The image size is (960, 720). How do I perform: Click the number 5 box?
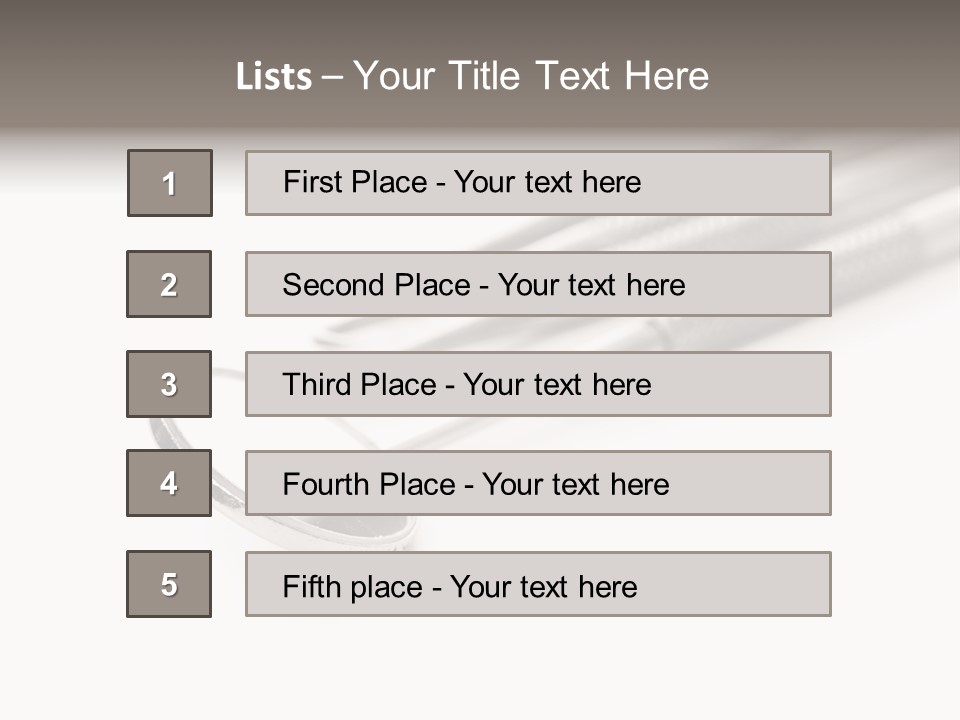[x=169, y=584]
